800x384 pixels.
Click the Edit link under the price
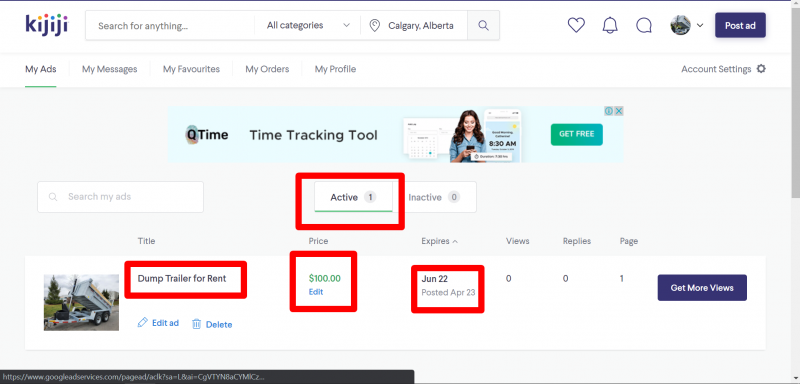click(x=316, y=292)
